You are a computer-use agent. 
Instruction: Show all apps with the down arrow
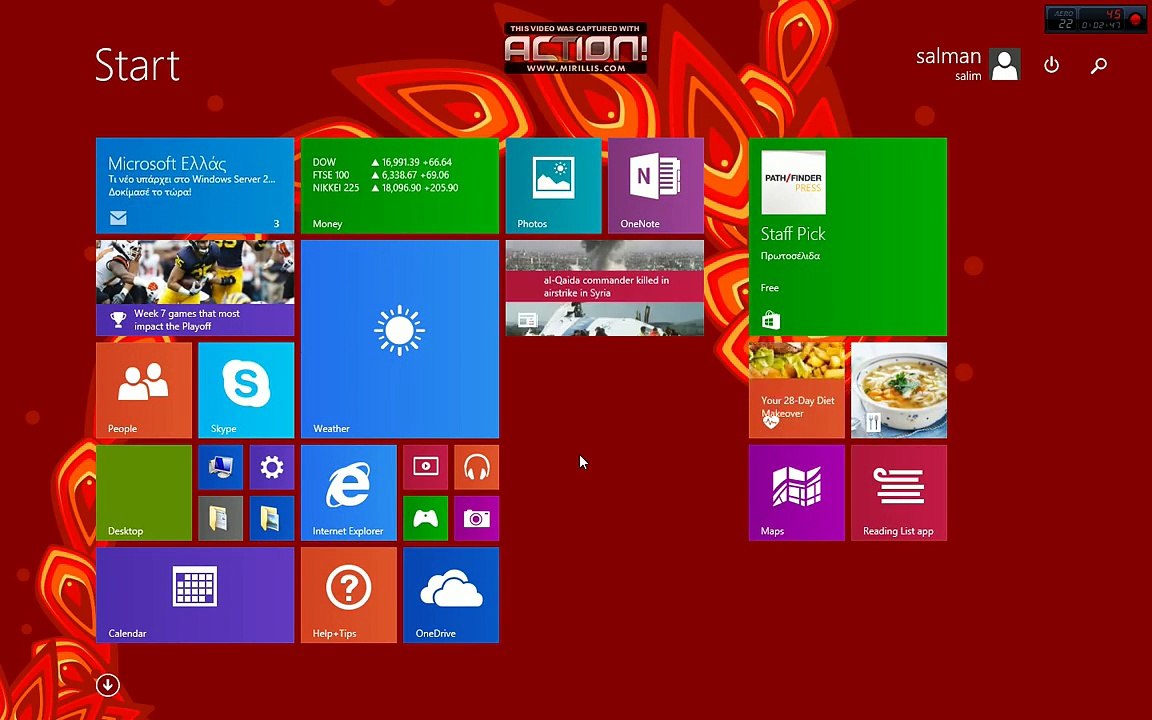[x=108, y=685]
